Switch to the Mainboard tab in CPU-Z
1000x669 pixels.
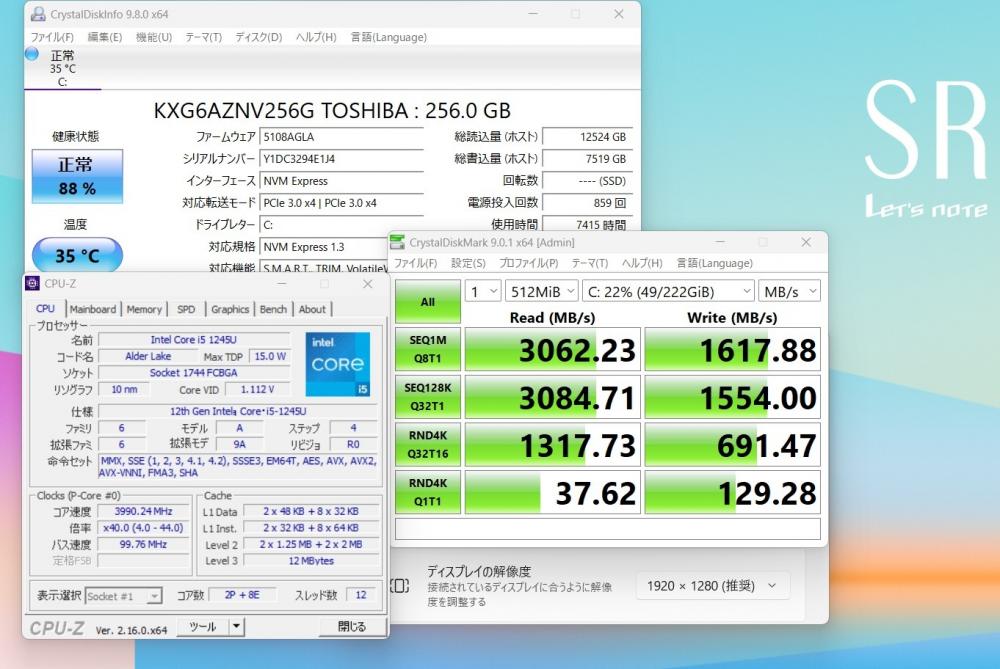pos(93,309)
